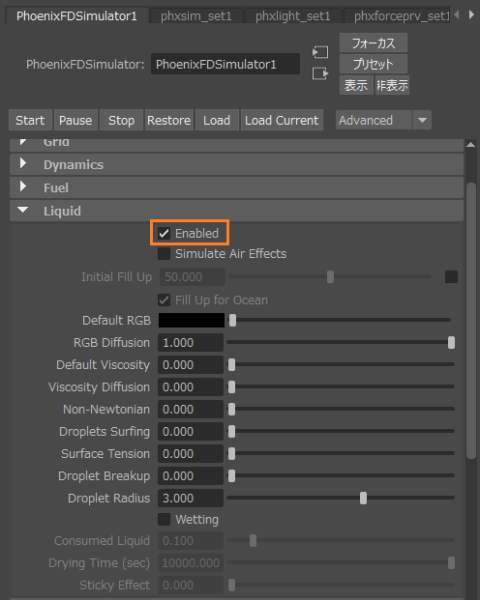This screenshot has width=480, height=600.
Task: Click the scrollbar up arrow
Action: 471,145
